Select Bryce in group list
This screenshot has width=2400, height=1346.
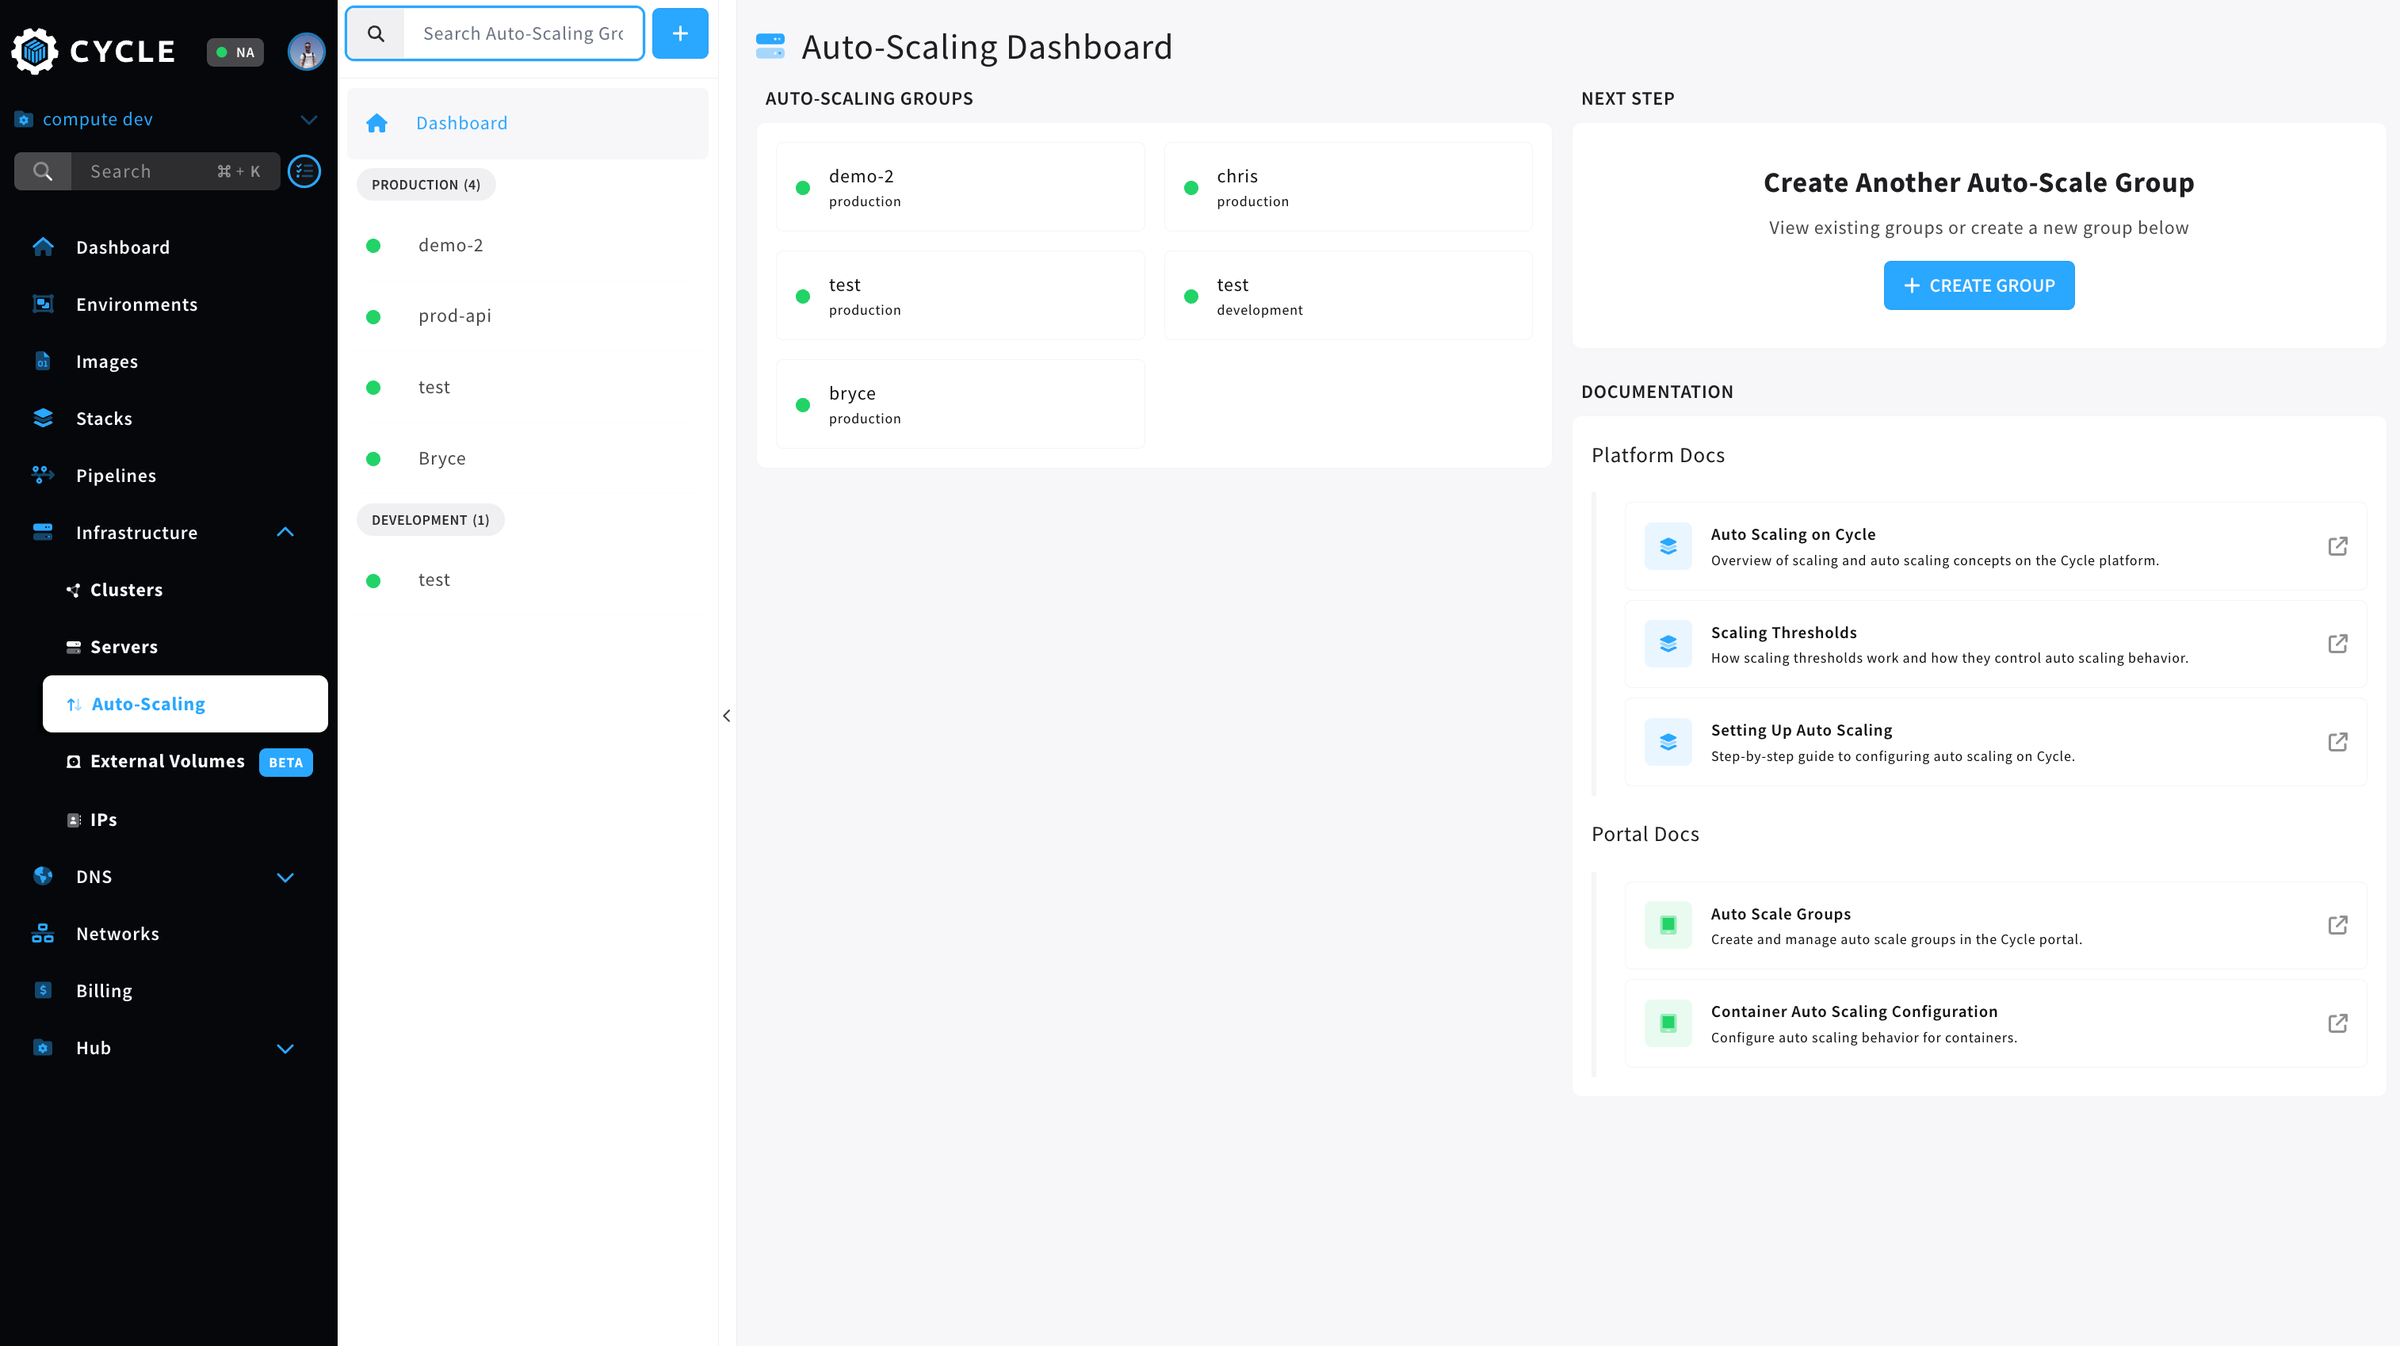point(527,458)
